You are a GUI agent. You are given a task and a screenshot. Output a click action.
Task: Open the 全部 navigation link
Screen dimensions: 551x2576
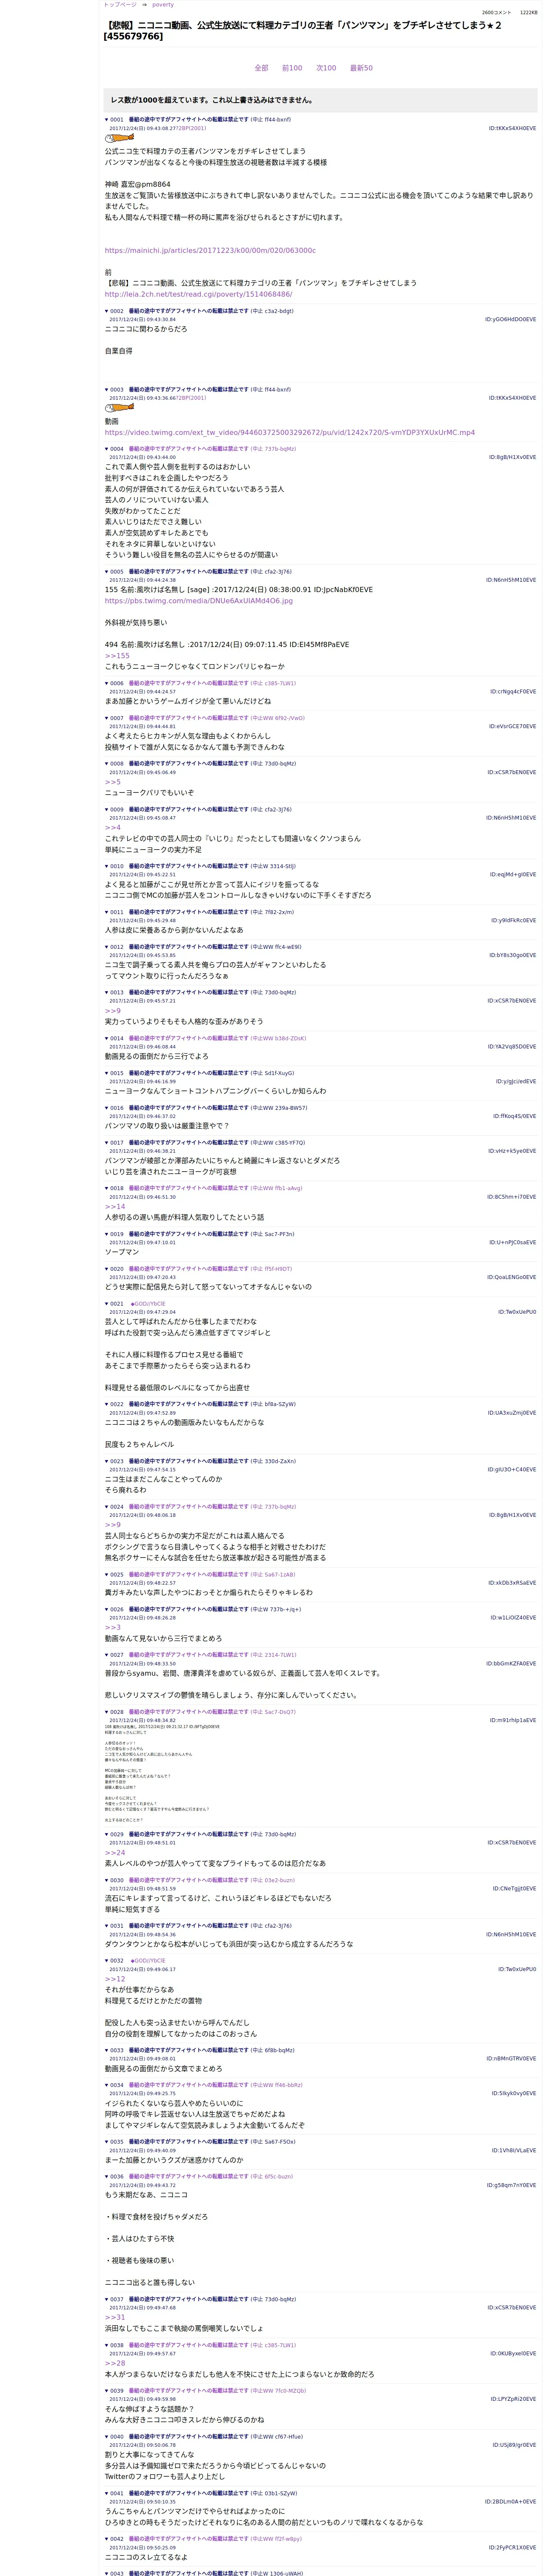[x=261, y=68]
